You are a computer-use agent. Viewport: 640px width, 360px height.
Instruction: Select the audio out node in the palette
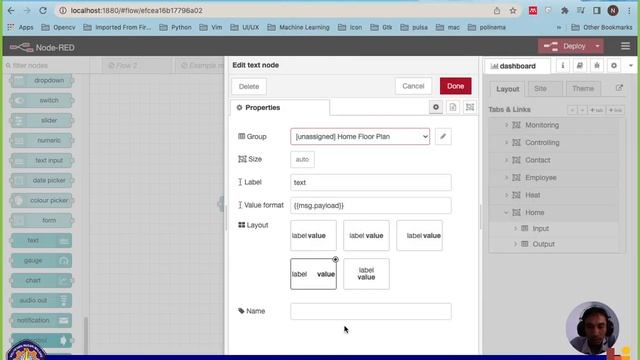tap(41, 300)
